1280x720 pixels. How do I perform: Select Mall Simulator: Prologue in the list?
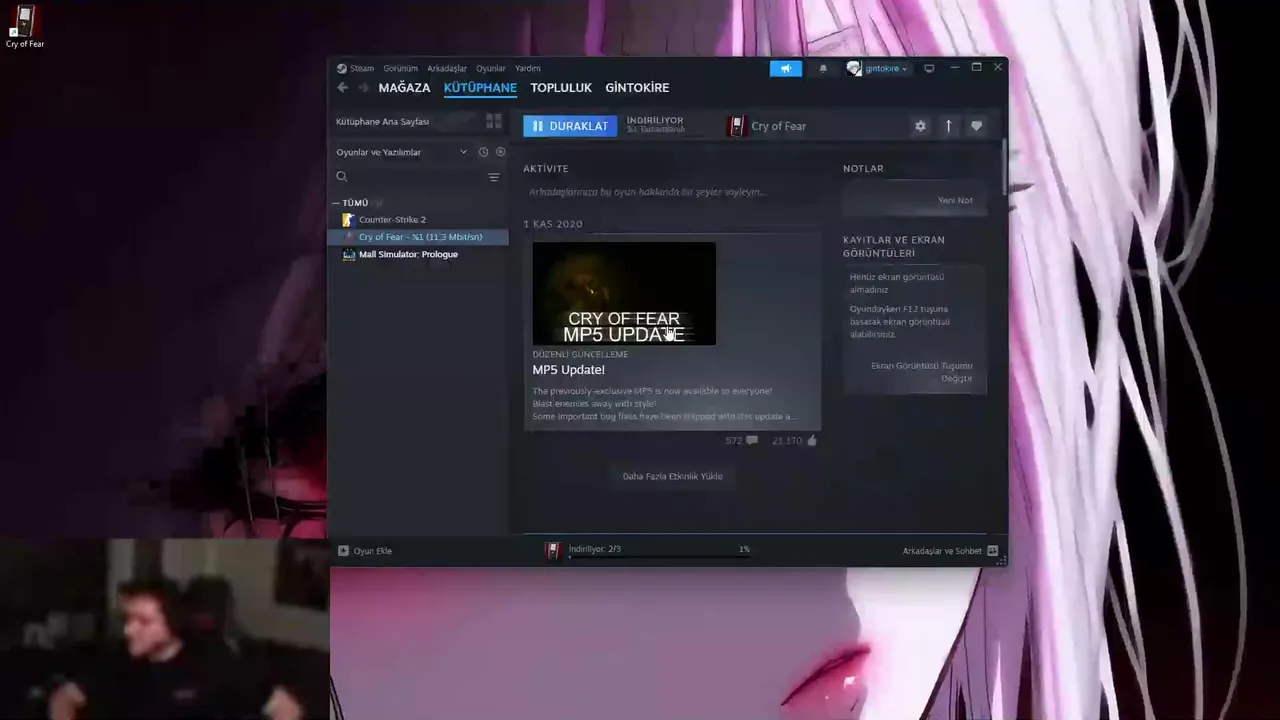pos(418,254)
